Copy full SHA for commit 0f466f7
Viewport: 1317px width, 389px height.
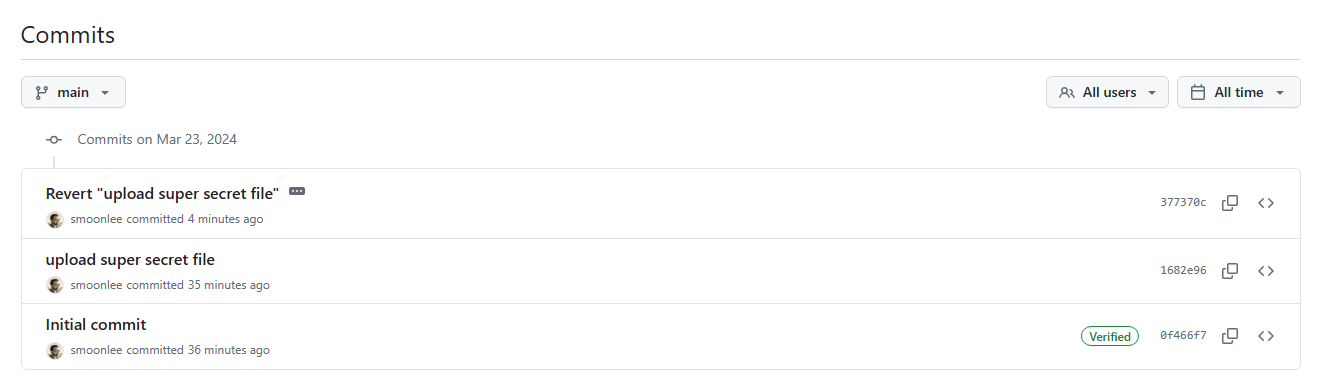pyautogui.click(x=1230, y=336)
